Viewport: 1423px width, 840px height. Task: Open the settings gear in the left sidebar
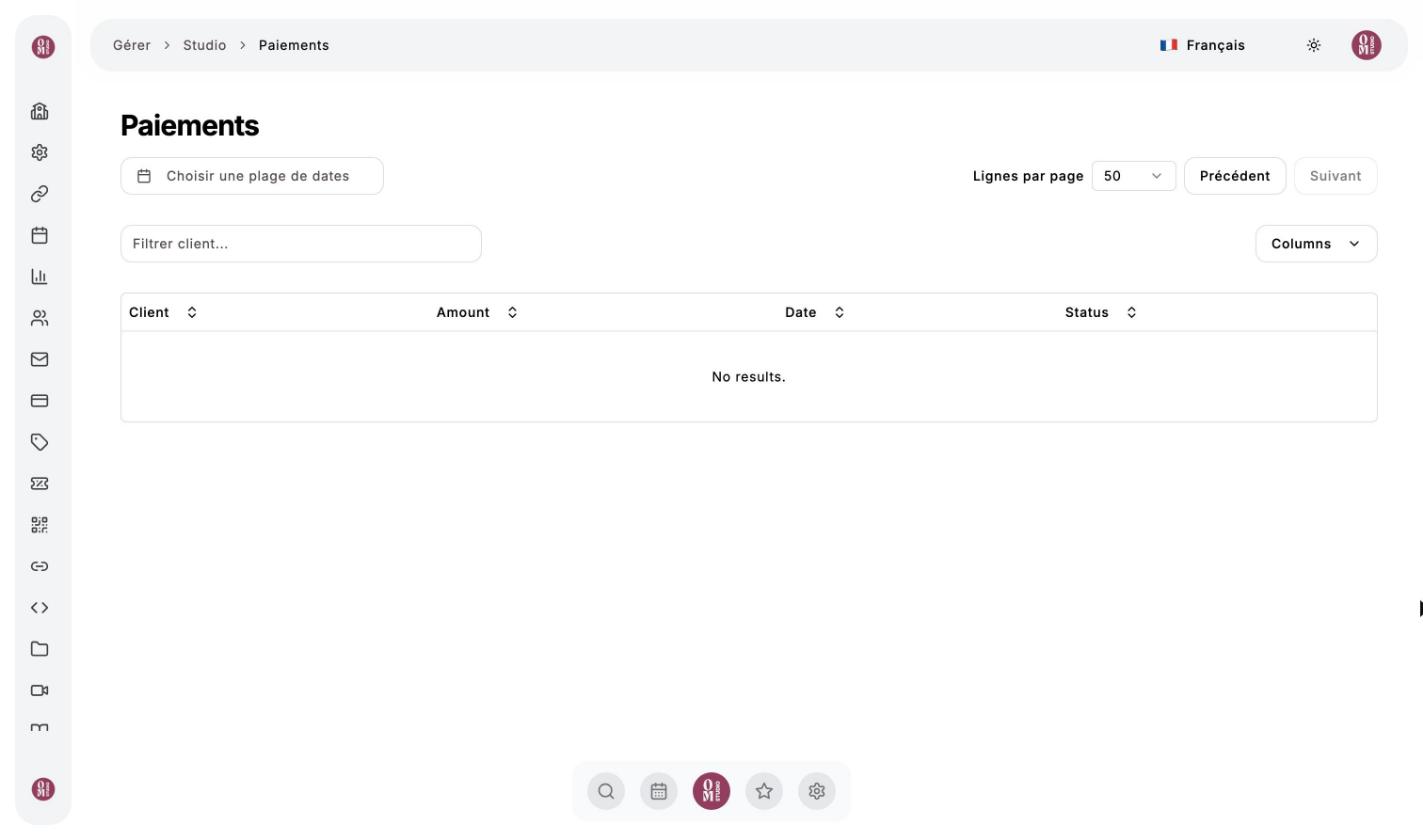[x=40, y=153]
